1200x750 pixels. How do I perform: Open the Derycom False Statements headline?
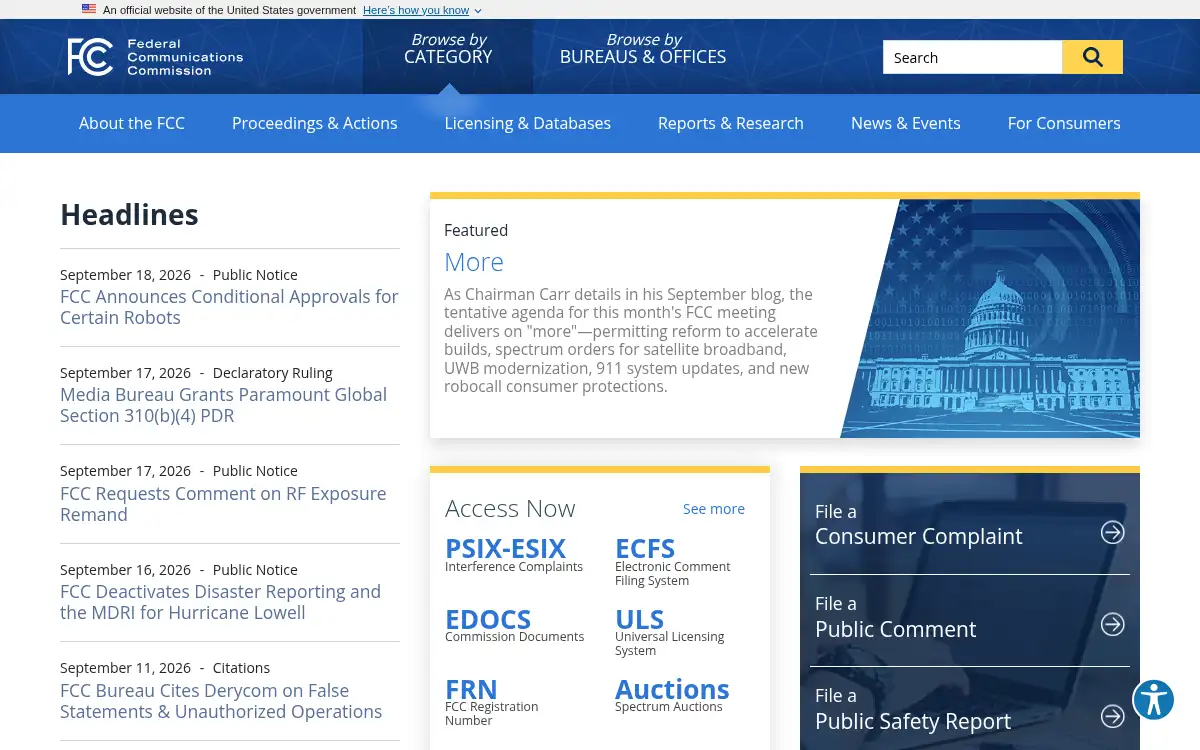click(221, 701)
